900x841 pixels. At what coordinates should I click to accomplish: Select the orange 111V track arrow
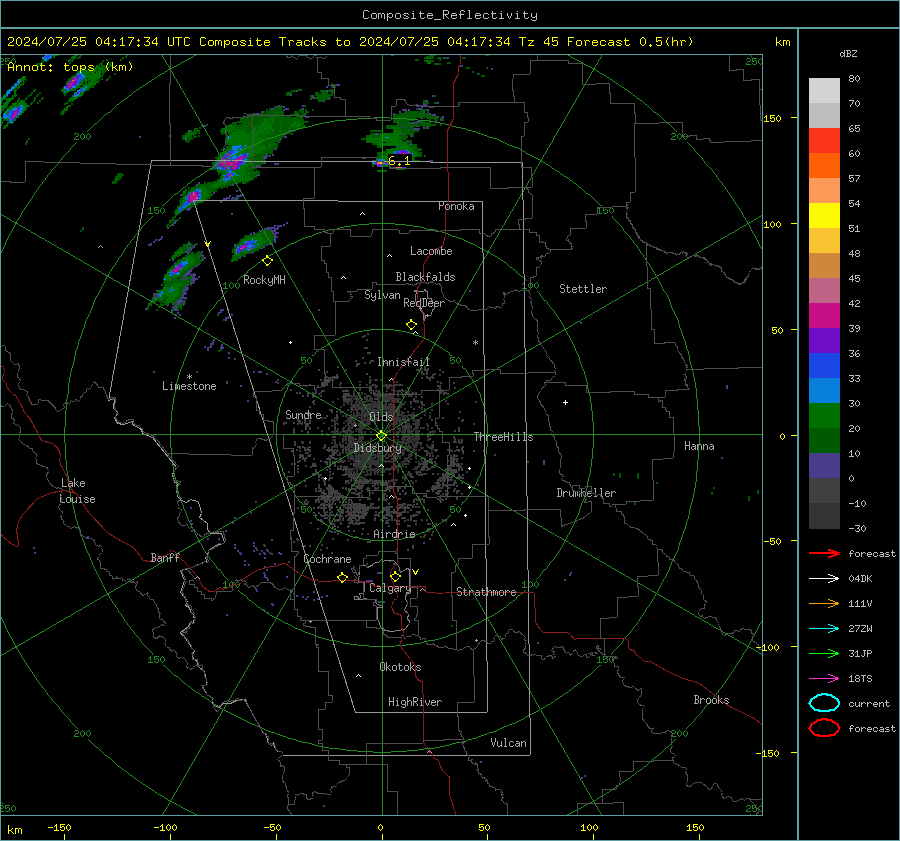click(x=824, y=603)
